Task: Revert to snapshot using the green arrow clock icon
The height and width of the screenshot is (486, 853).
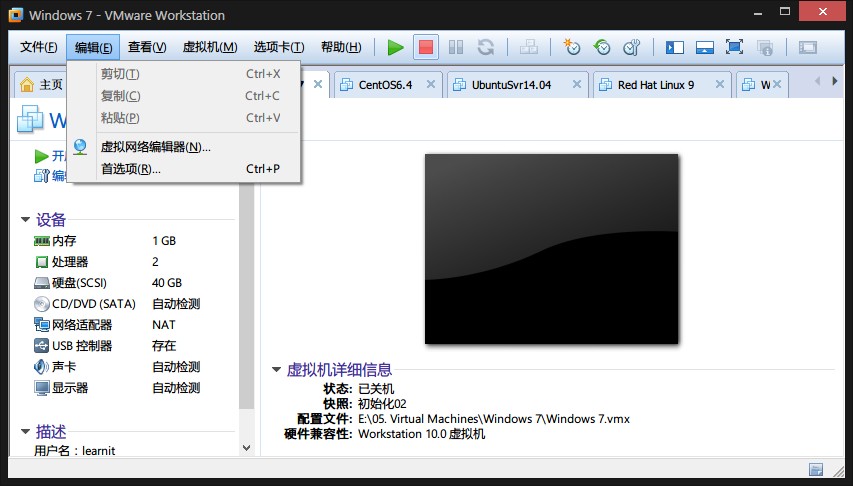Action: click(602, 47)
